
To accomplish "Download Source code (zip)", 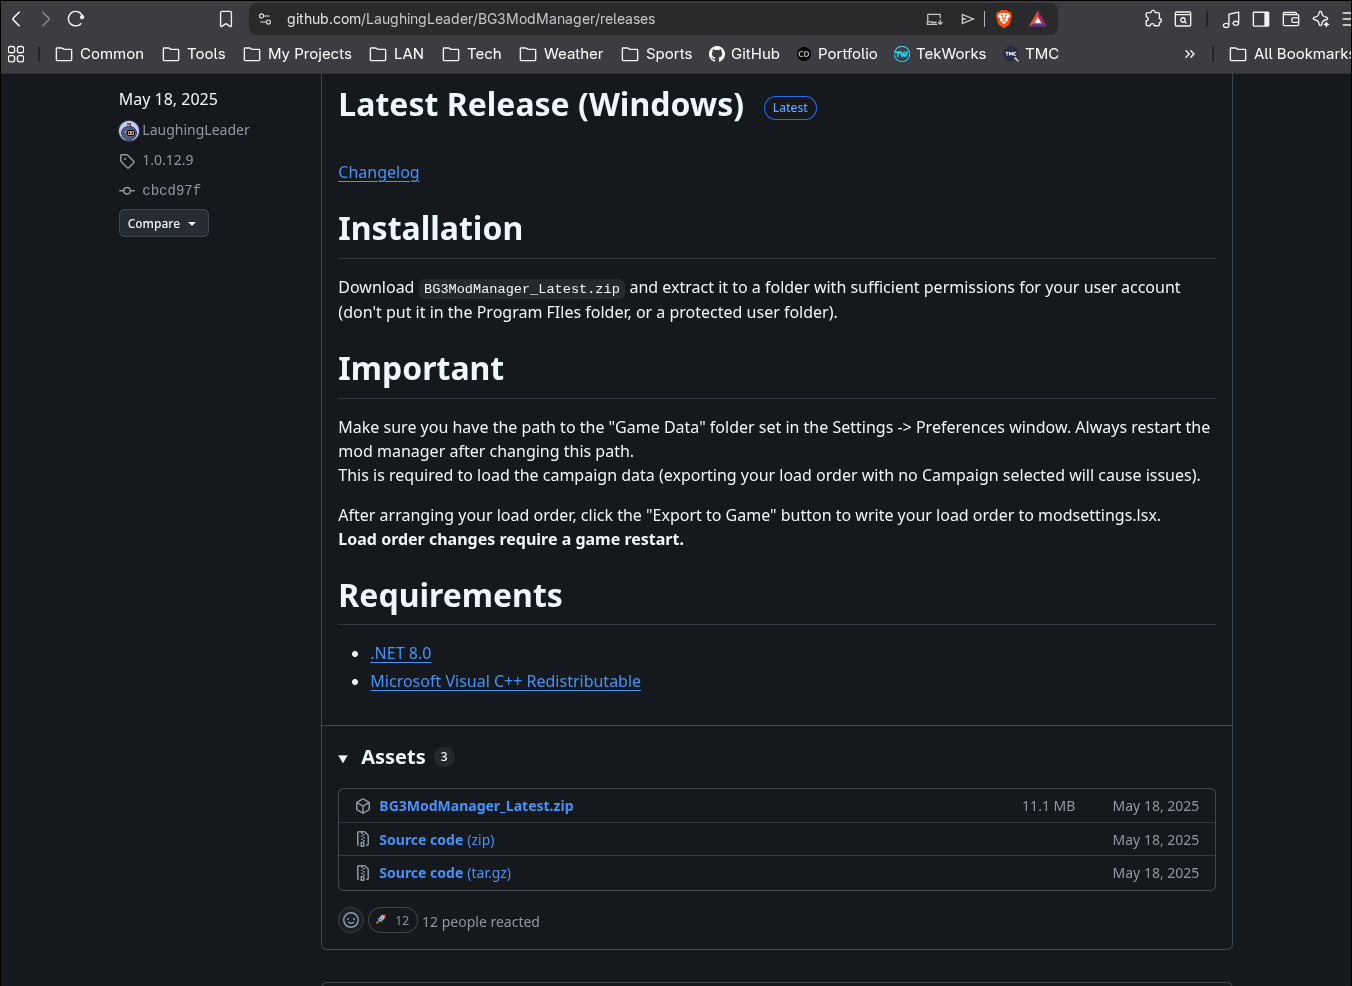I will [x=436, y=840].
